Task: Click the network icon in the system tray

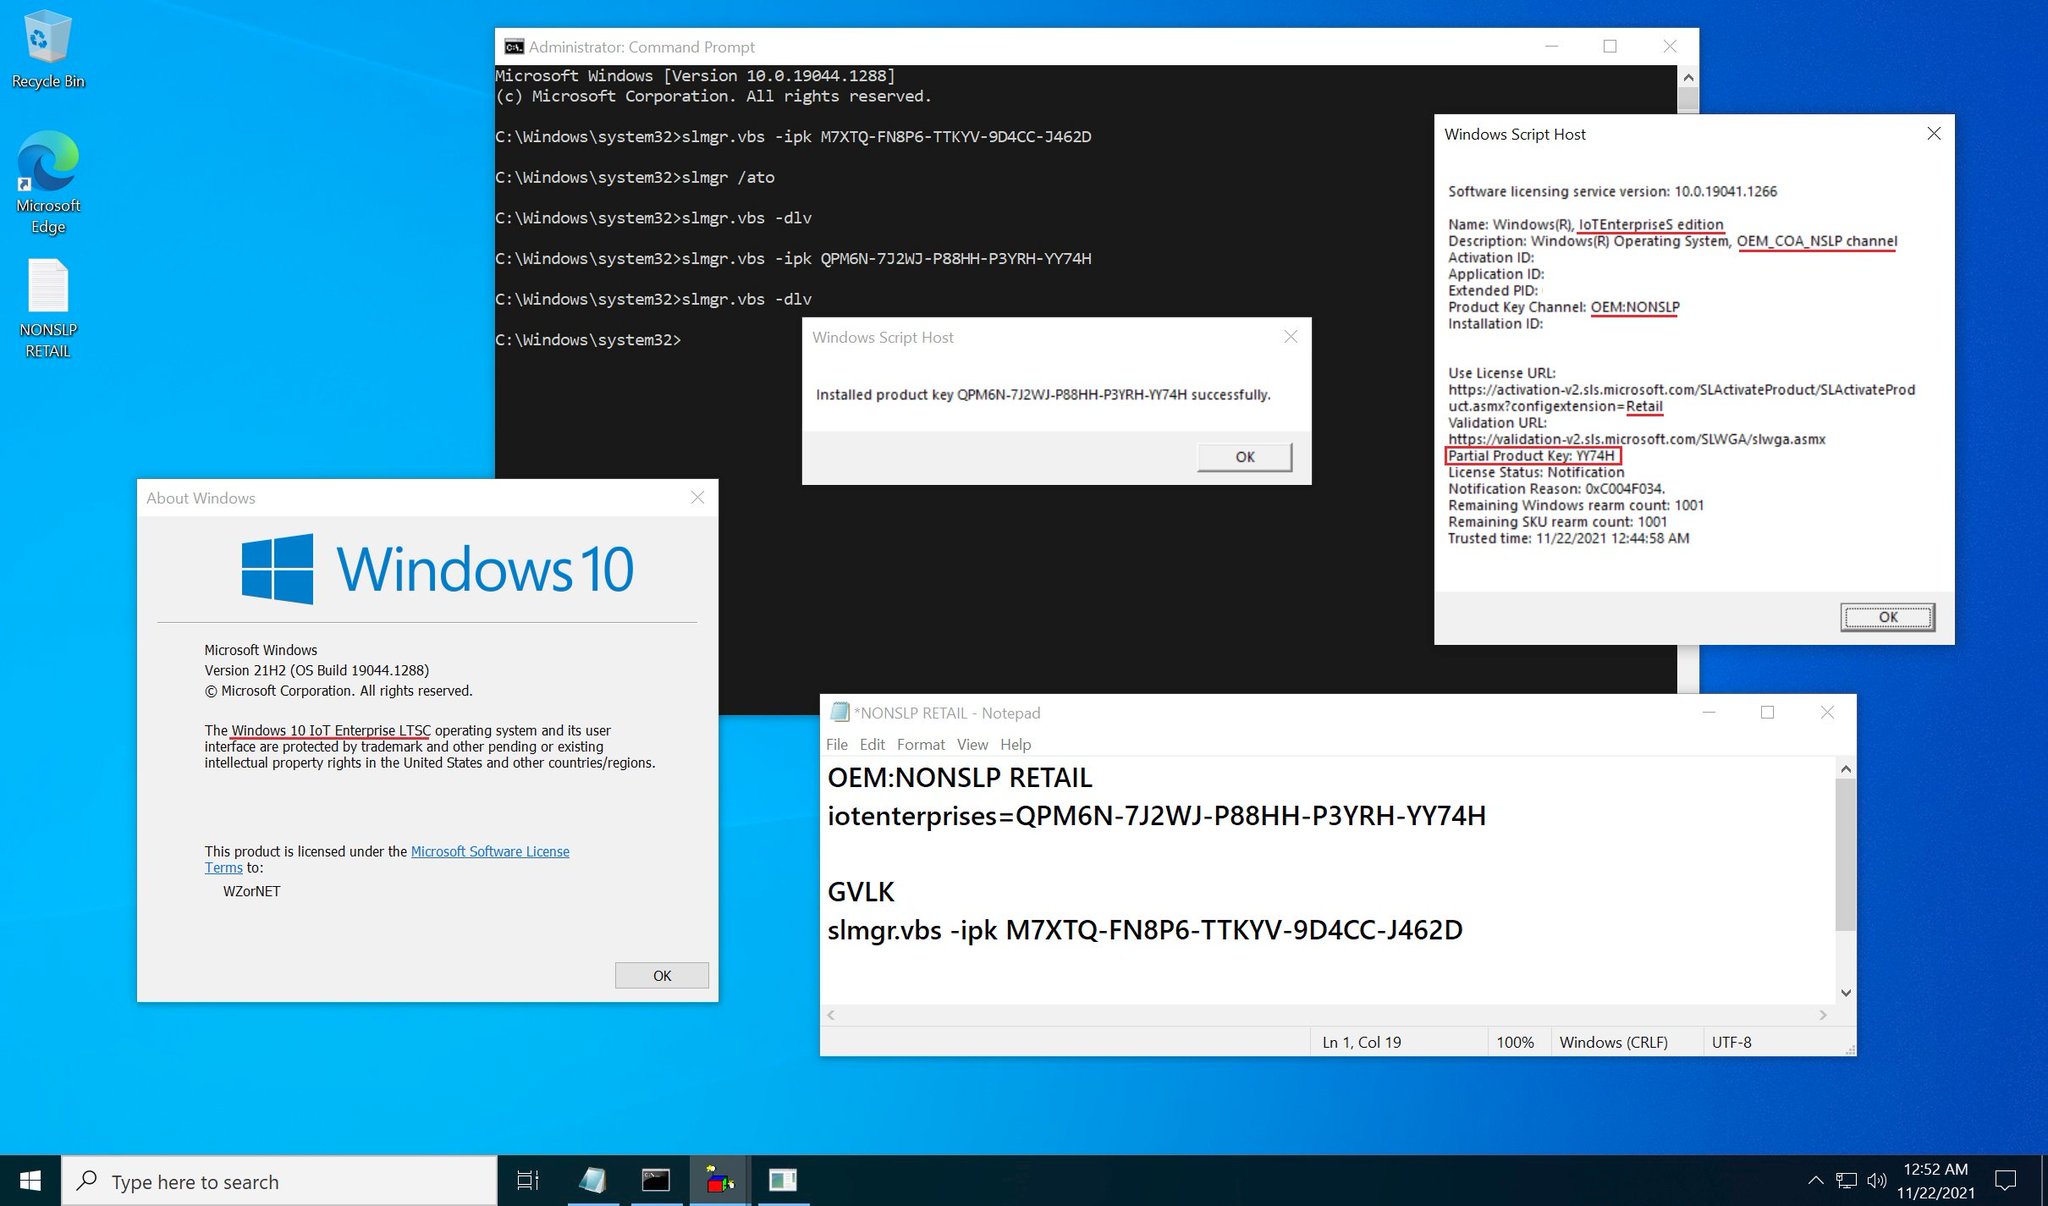Action: [1846, 1181]
